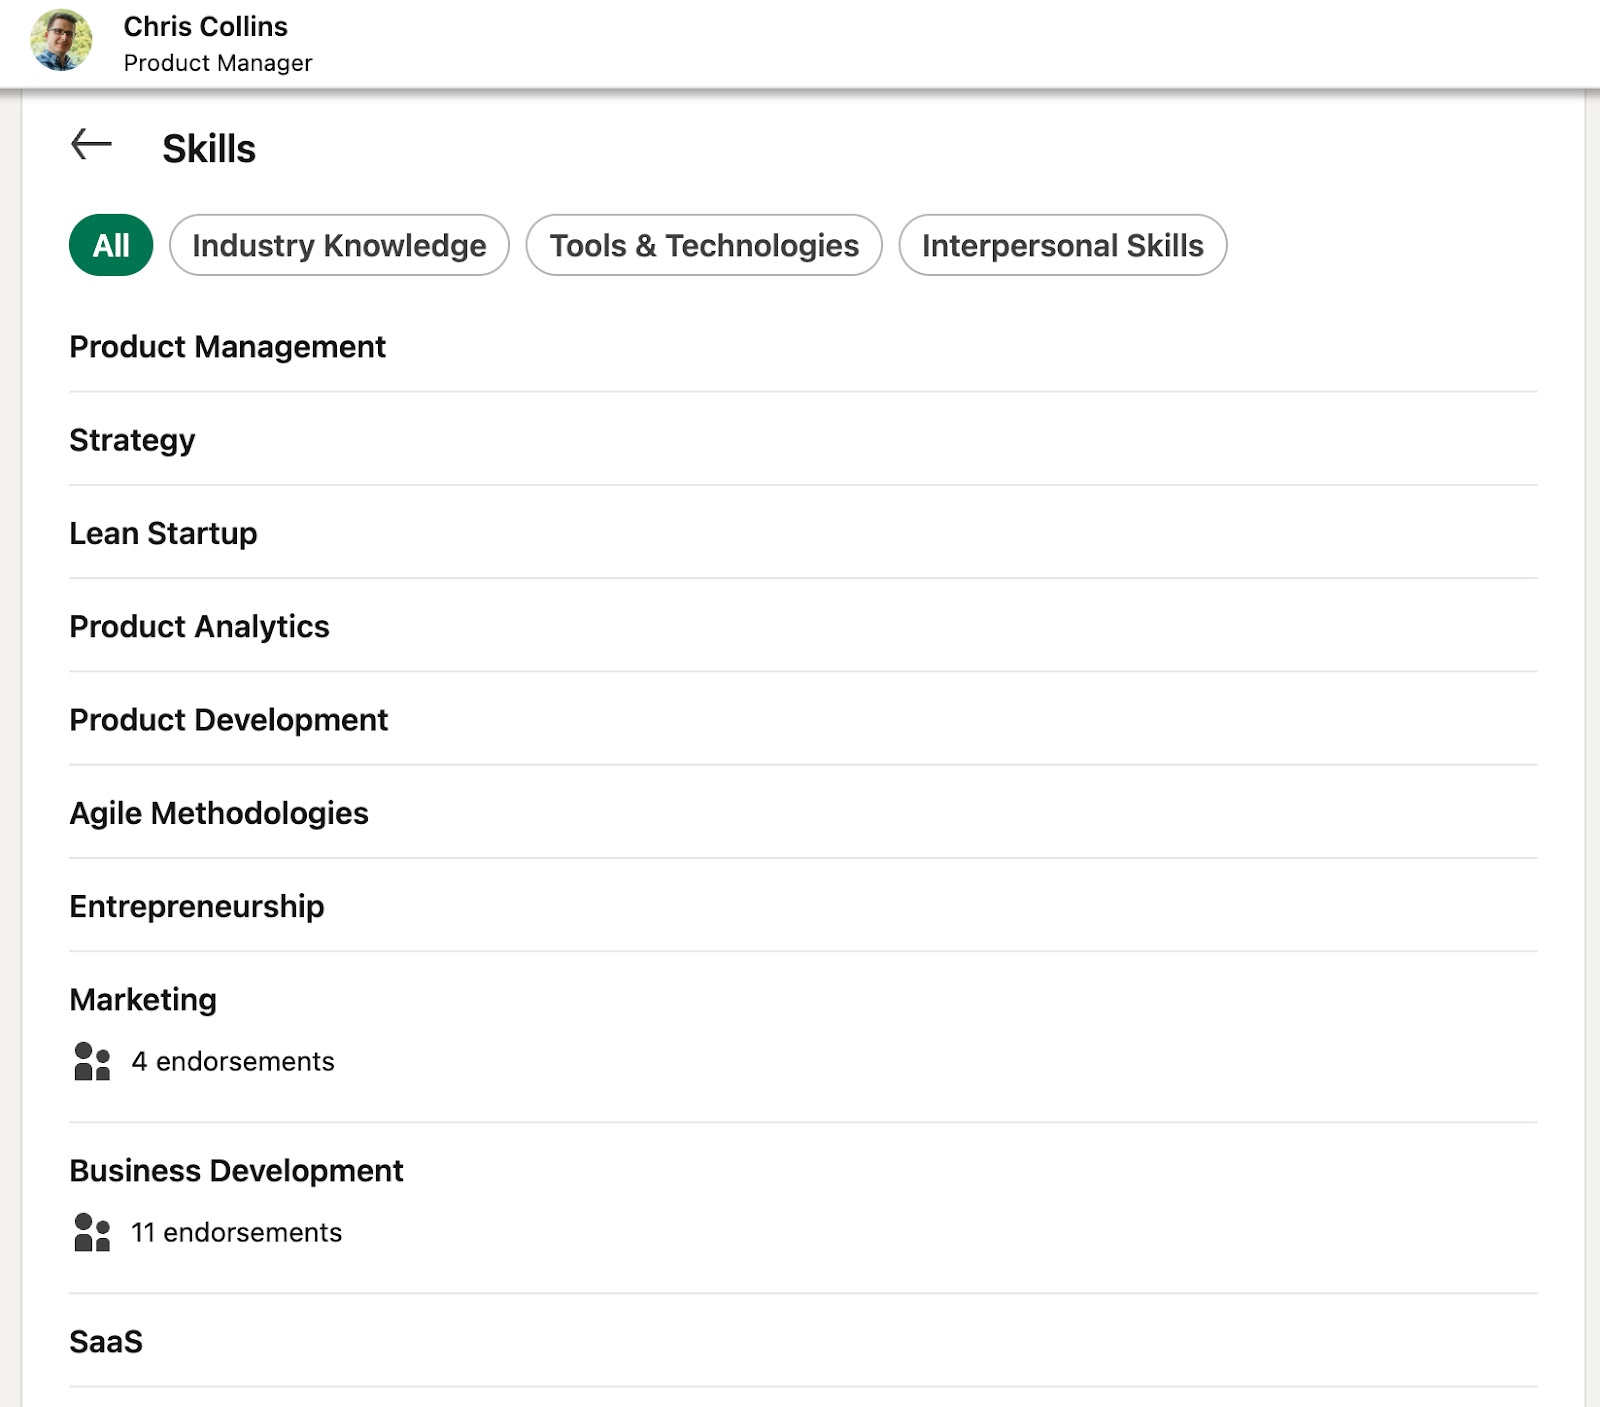This screenshot has width=1600, height=1407.
Task: Open the Lean Startup skill
Action: (x=163, y=533)
